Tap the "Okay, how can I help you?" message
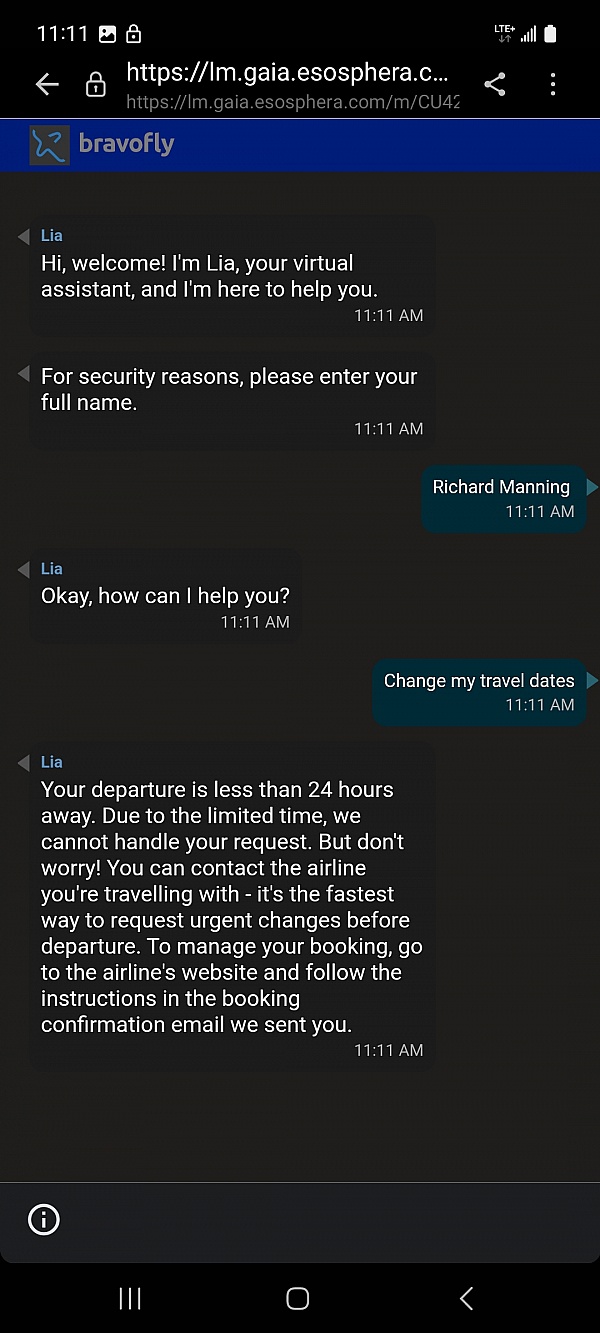The image size is (600, 1333). [x=166, y=596]
